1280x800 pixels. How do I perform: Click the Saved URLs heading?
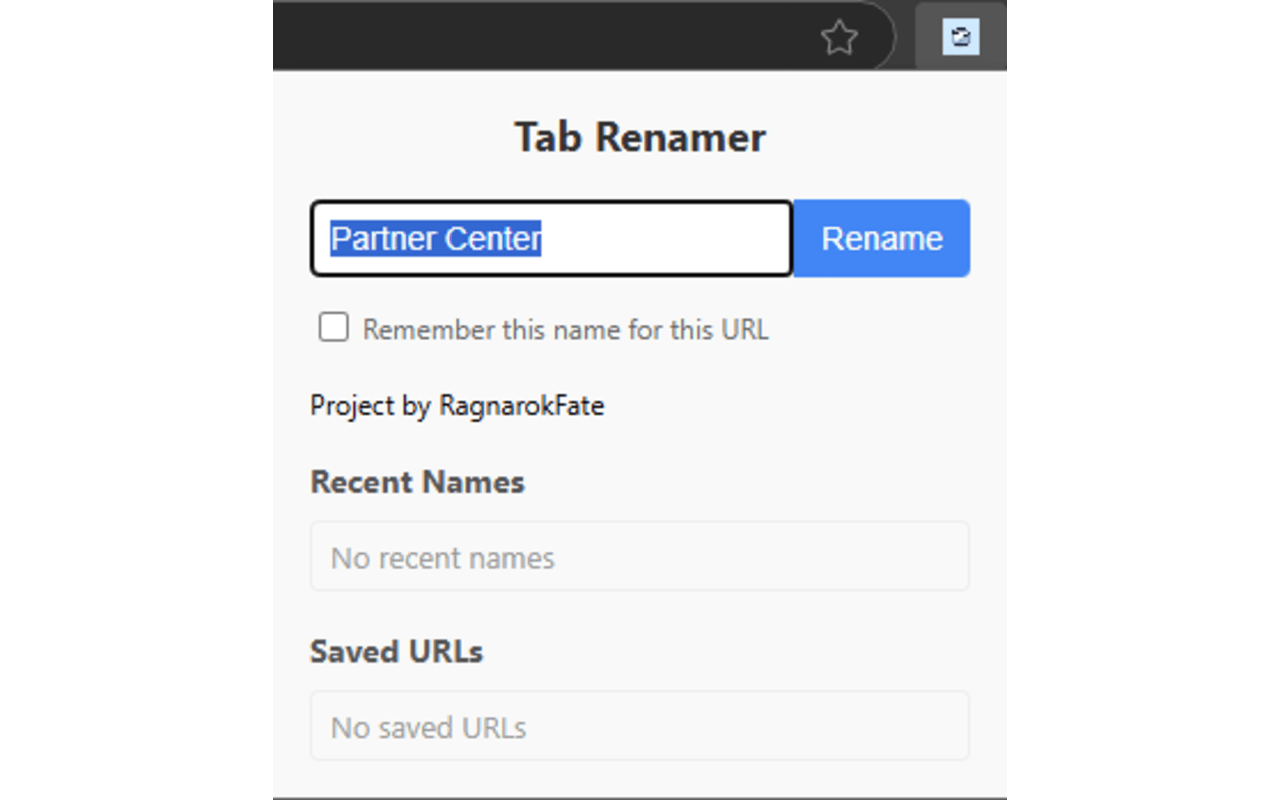tap(396, 652)
